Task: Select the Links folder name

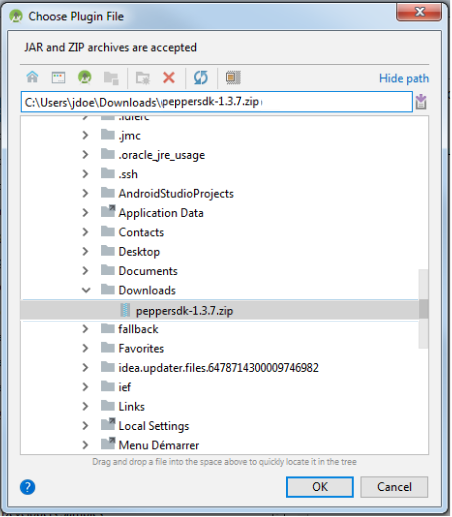Action: coord(132,406)
